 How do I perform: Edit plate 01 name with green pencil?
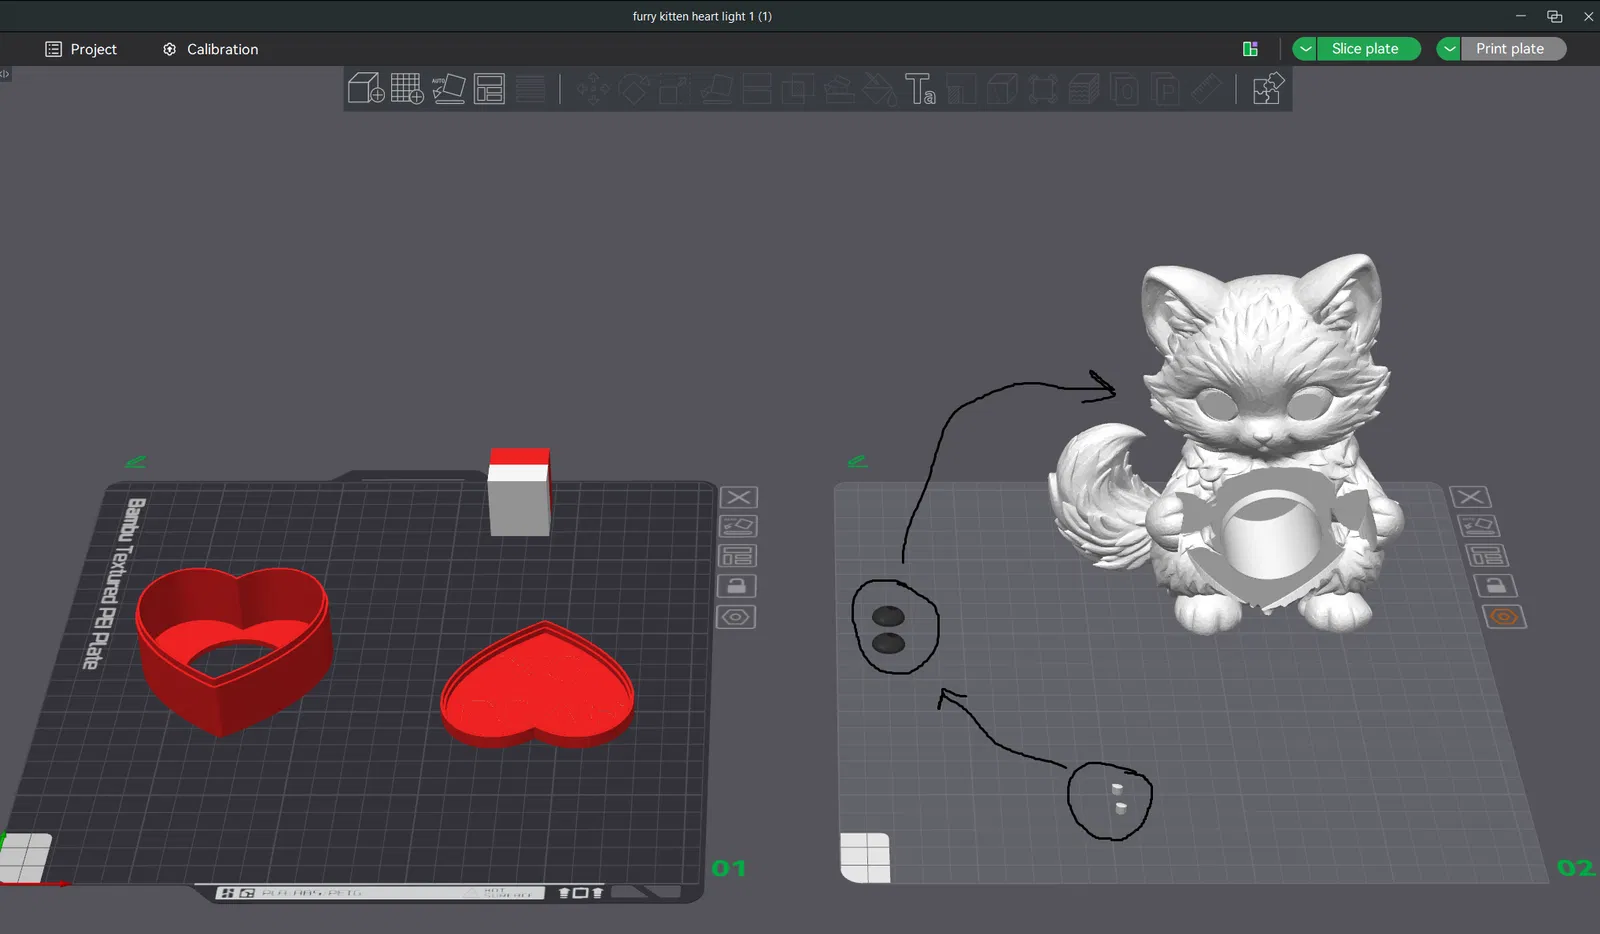(135, 461)
